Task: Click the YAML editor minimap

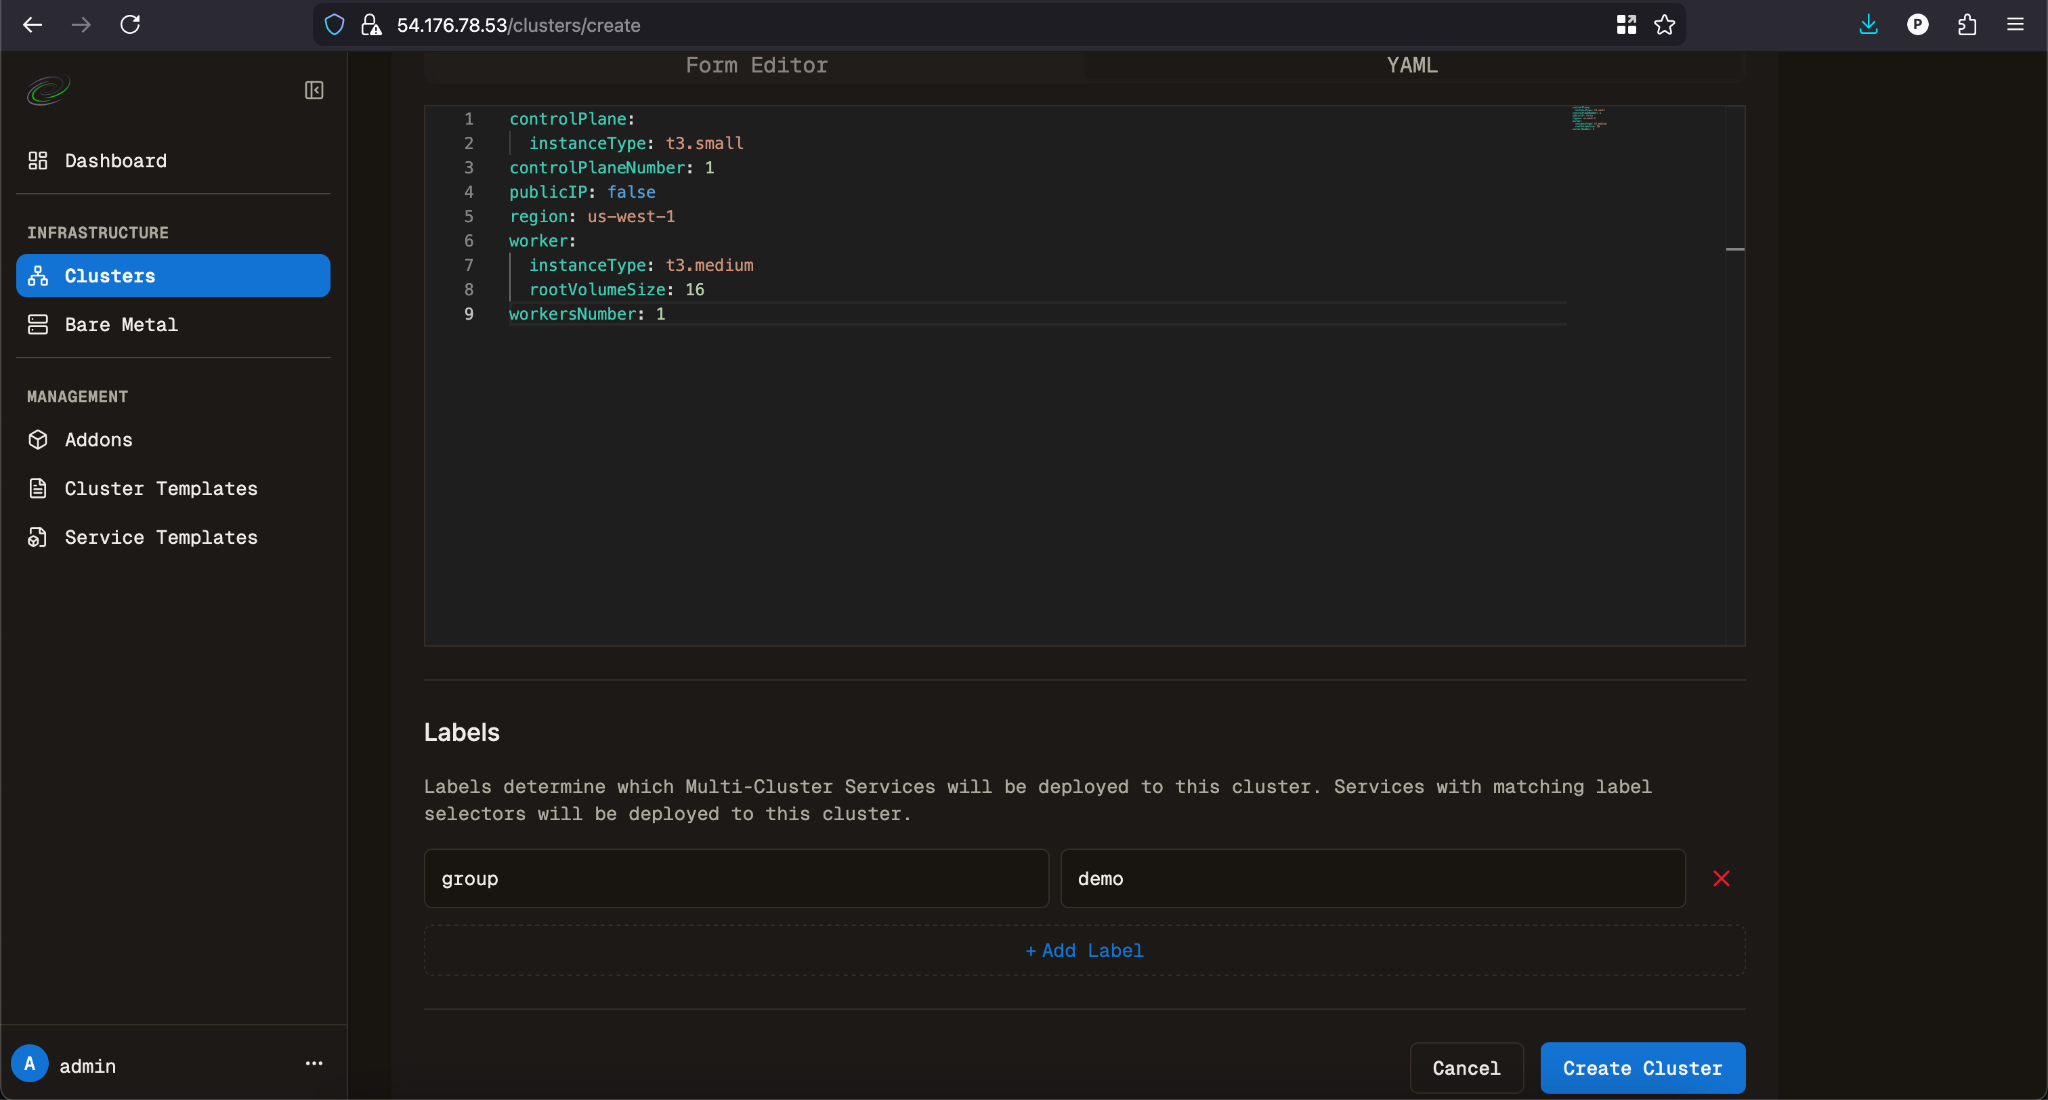Action: 1588,119
